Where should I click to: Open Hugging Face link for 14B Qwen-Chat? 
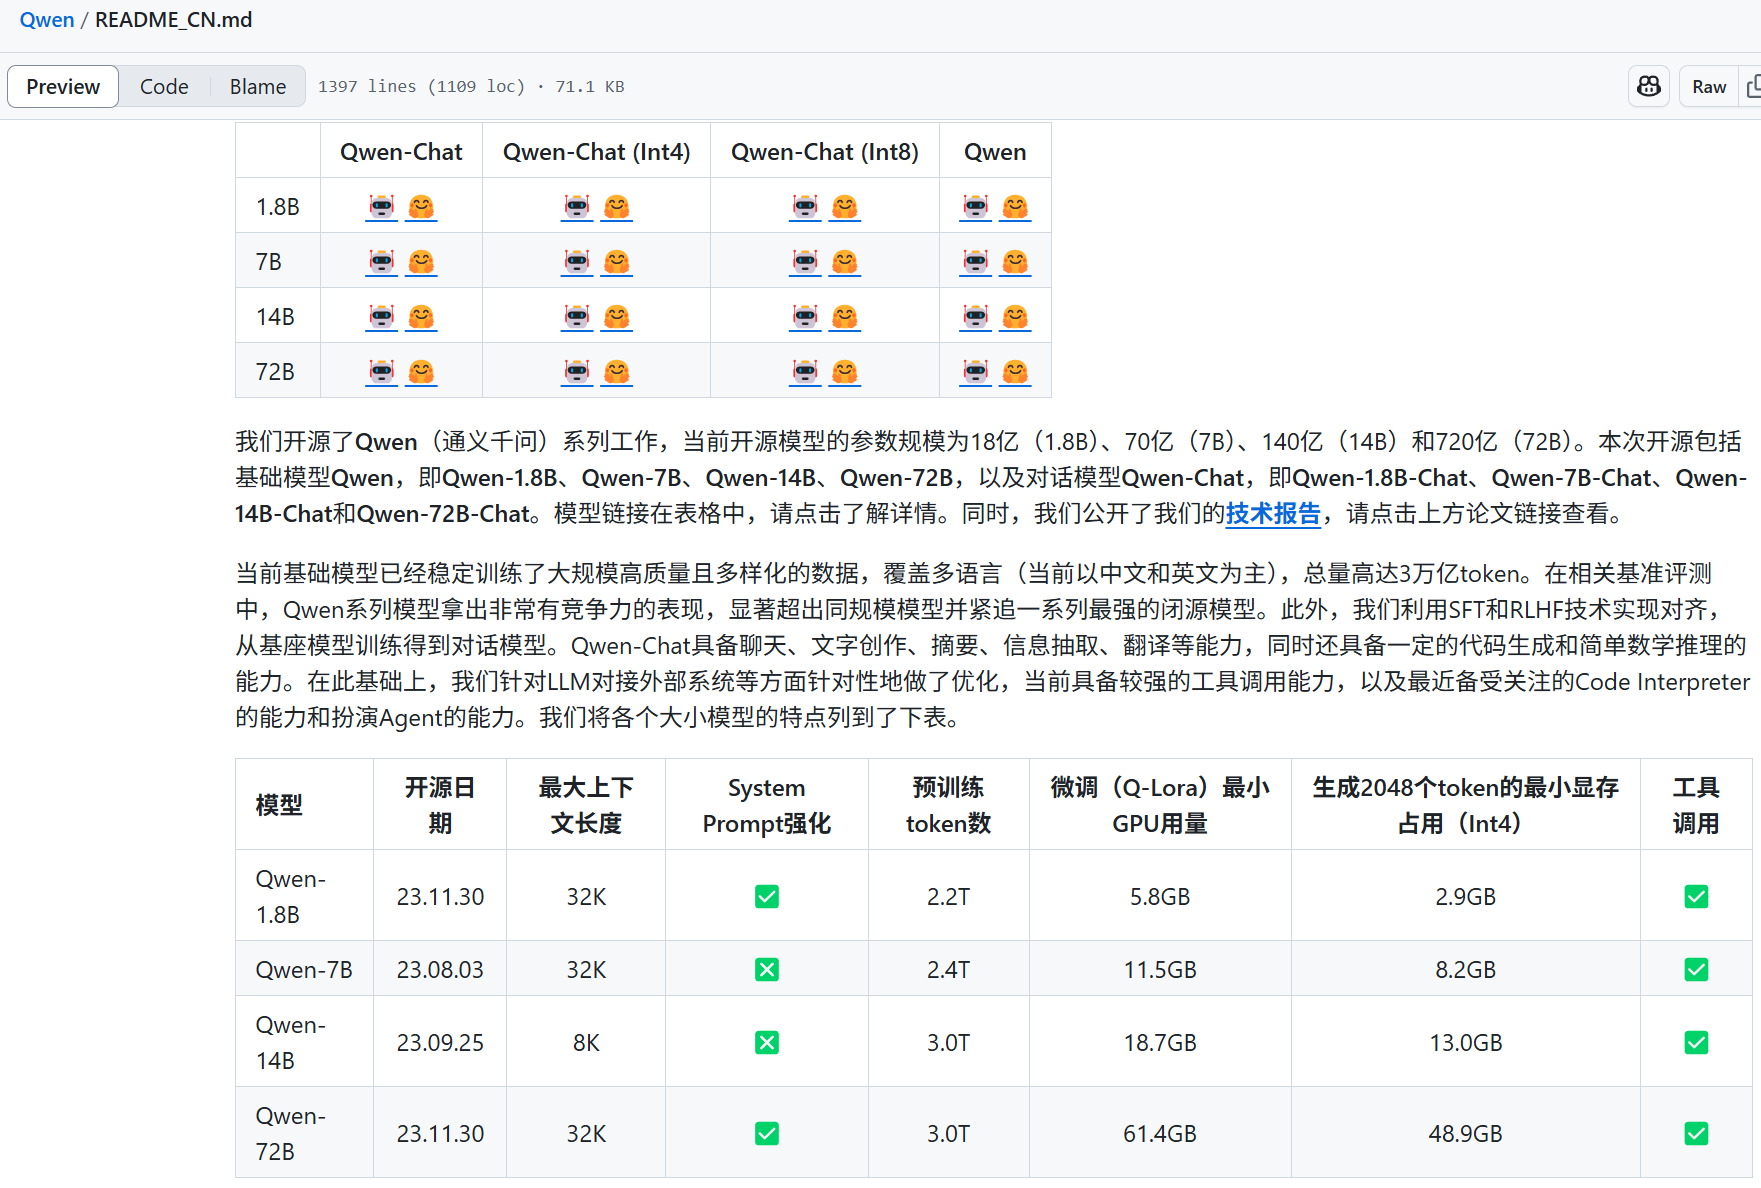pos(421,317)
